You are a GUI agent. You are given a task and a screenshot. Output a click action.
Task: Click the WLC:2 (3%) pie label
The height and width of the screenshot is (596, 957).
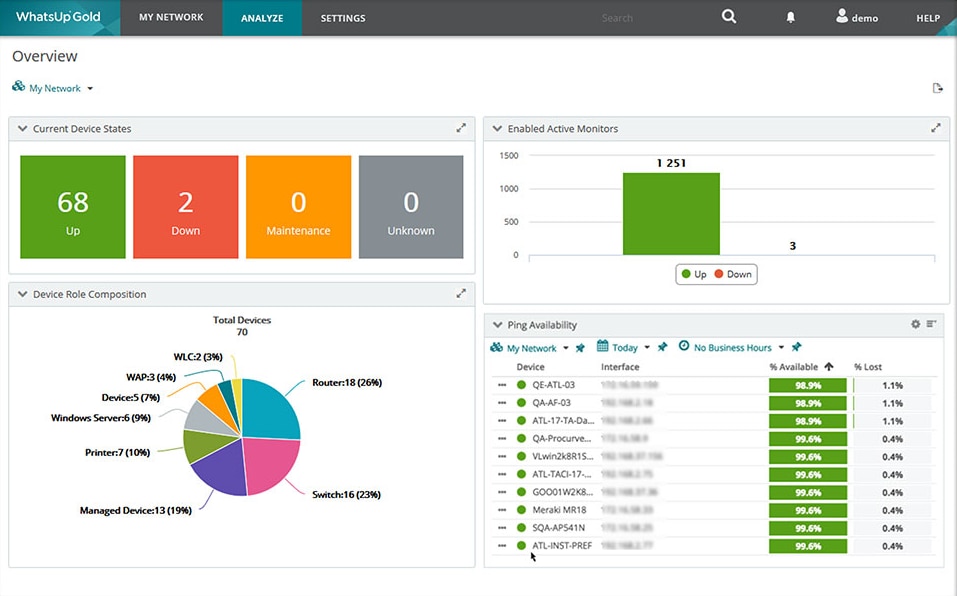(198, 357)
